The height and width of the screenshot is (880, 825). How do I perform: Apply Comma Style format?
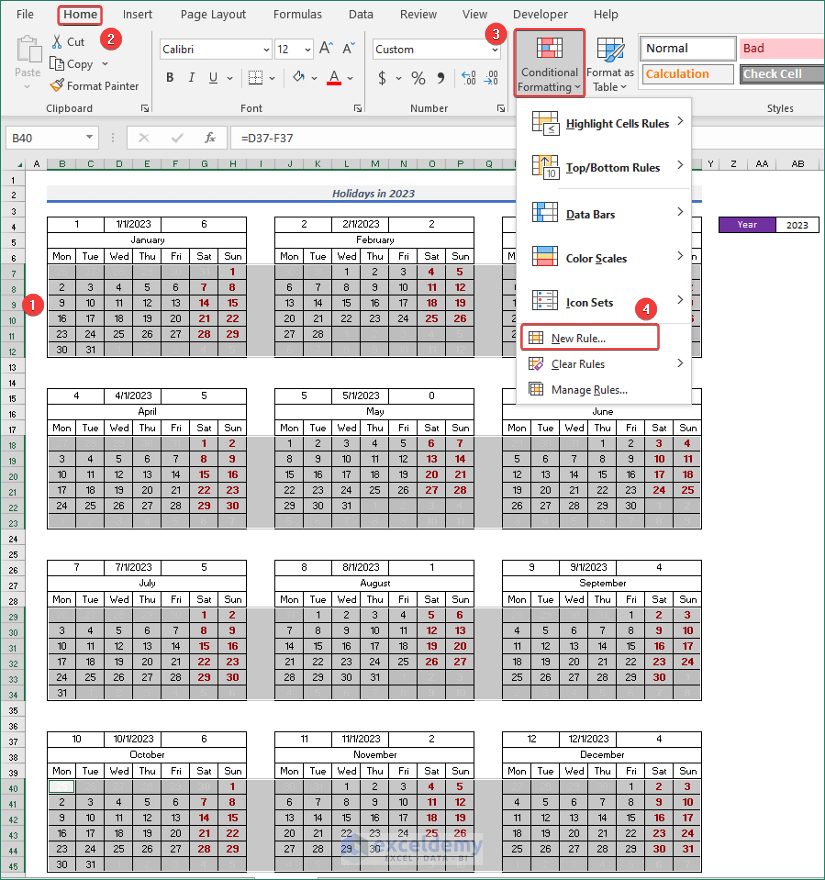coord(441,77)
